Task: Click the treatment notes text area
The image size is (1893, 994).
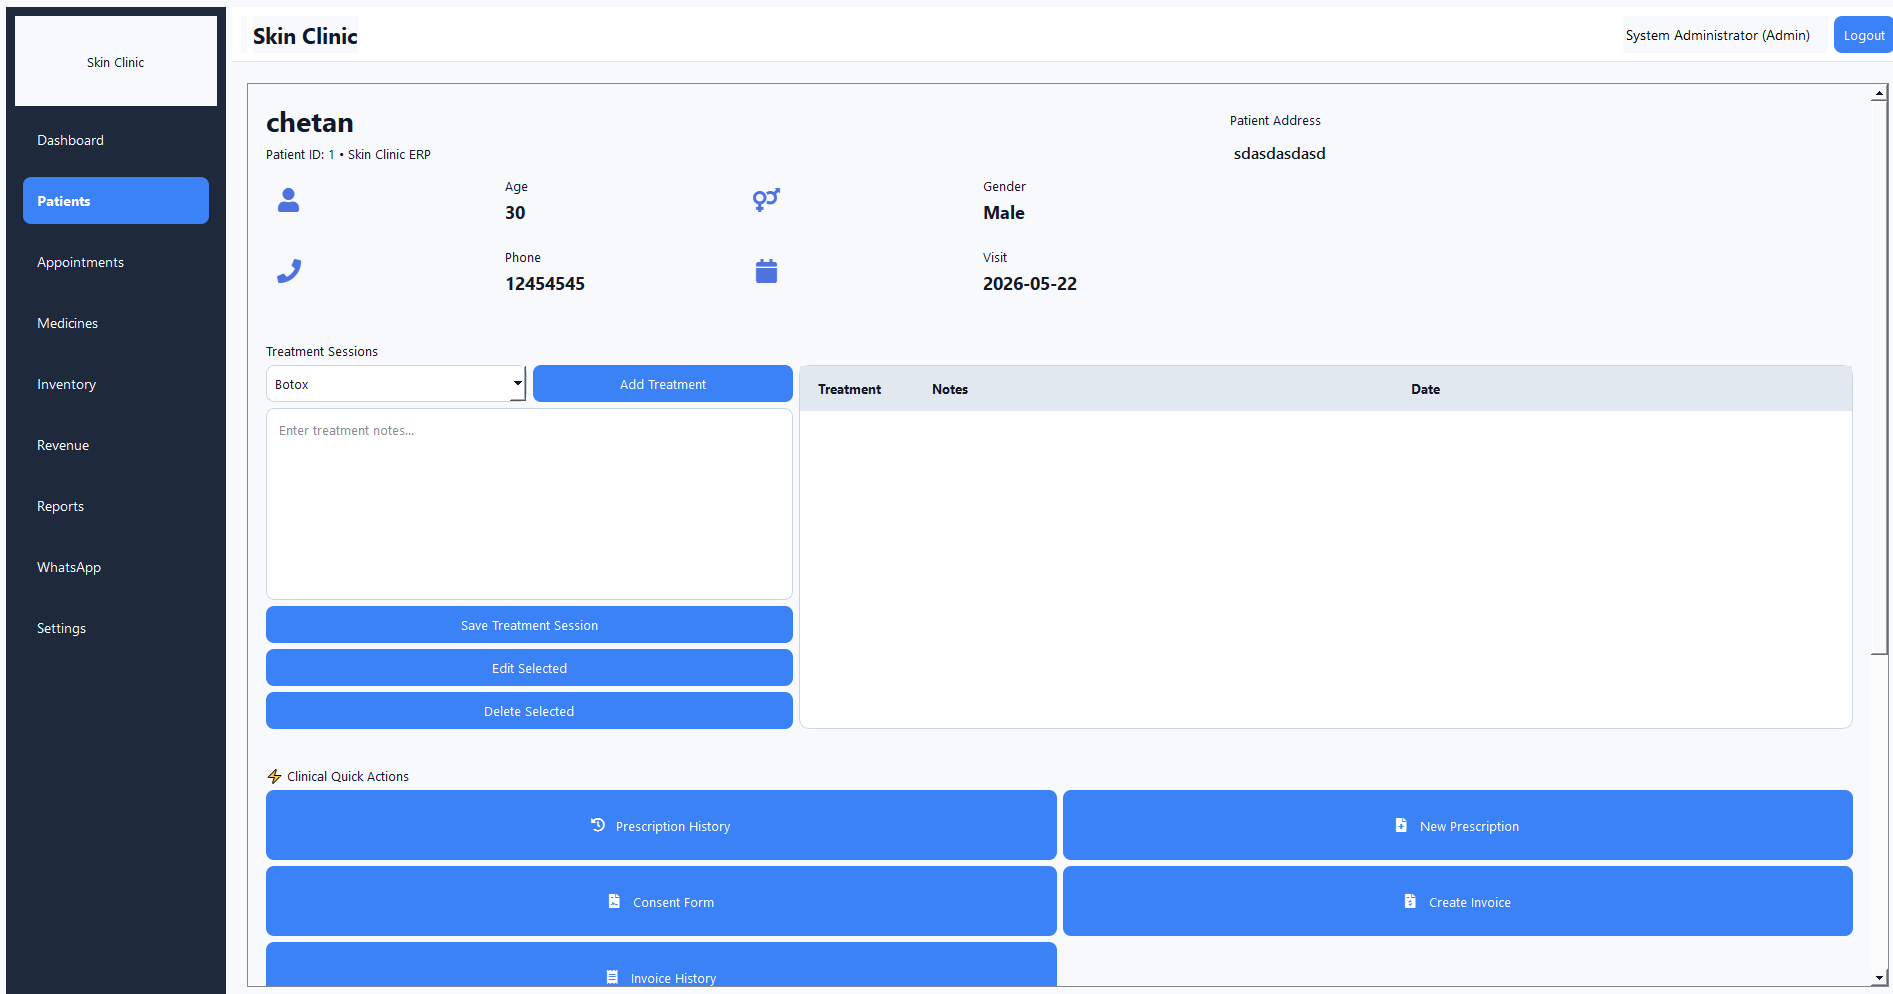Action: [x=529, y=504]
